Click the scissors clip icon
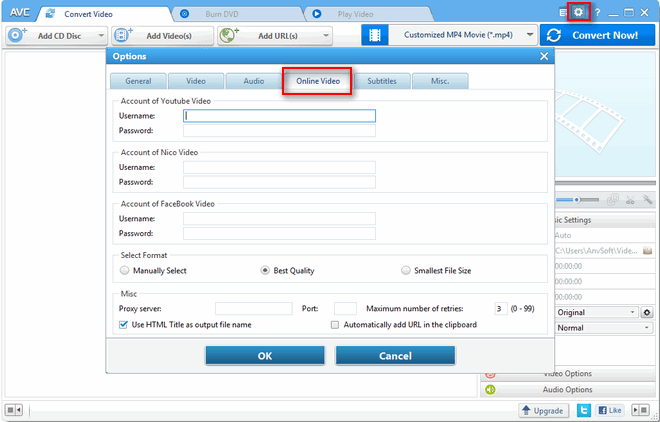 coord(630,200)
